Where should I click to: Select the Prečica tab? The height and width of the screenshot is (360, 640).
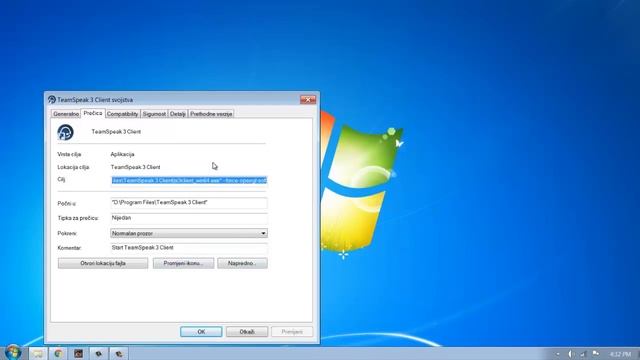pyautogui.click(x=93, y=113)
